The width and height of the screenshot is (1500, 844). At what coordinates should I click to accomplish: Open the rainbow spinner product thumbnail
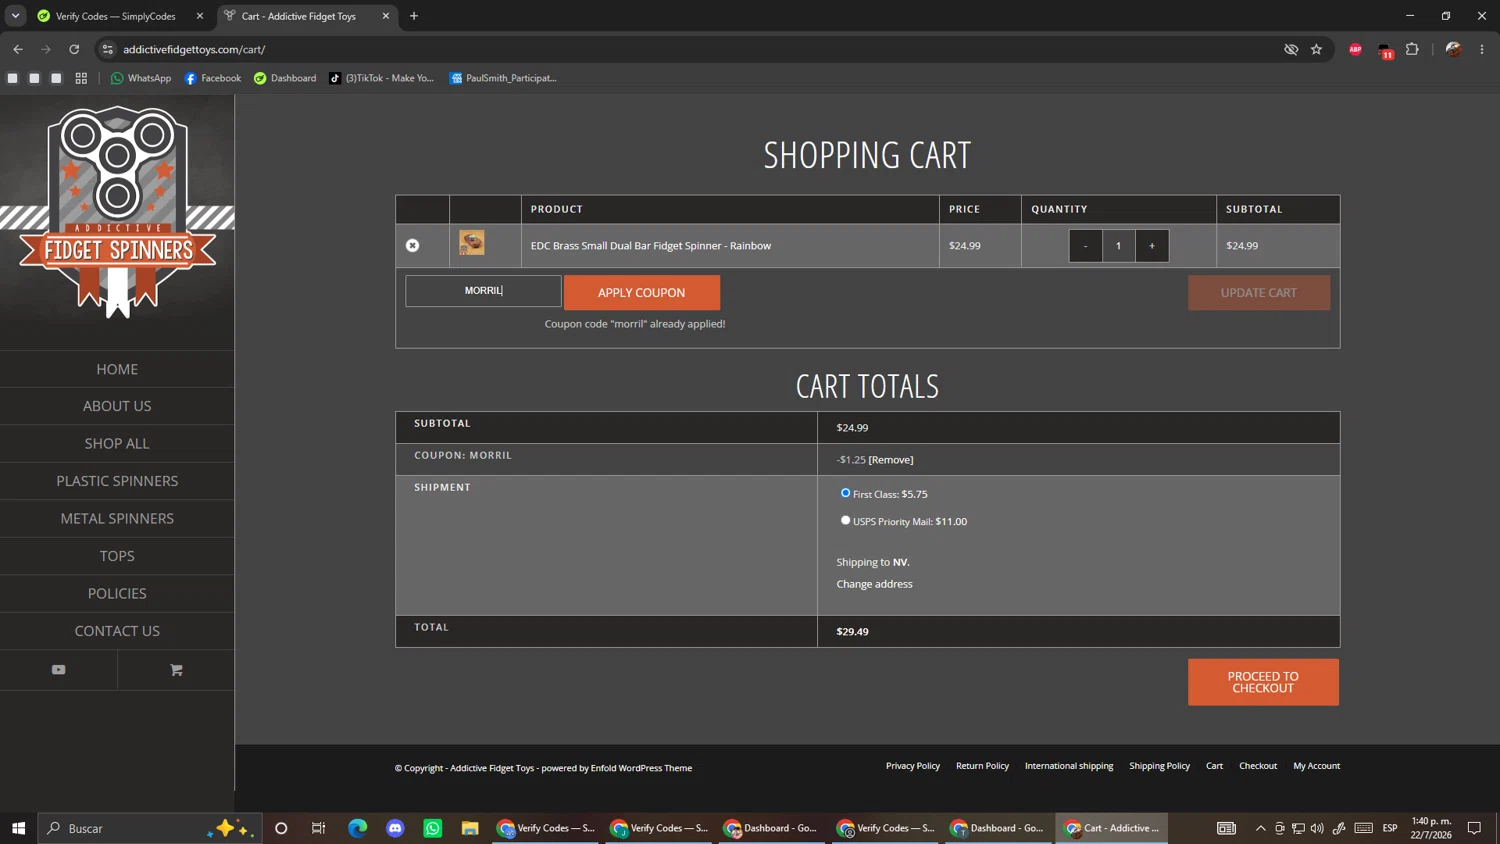(472, 242)
